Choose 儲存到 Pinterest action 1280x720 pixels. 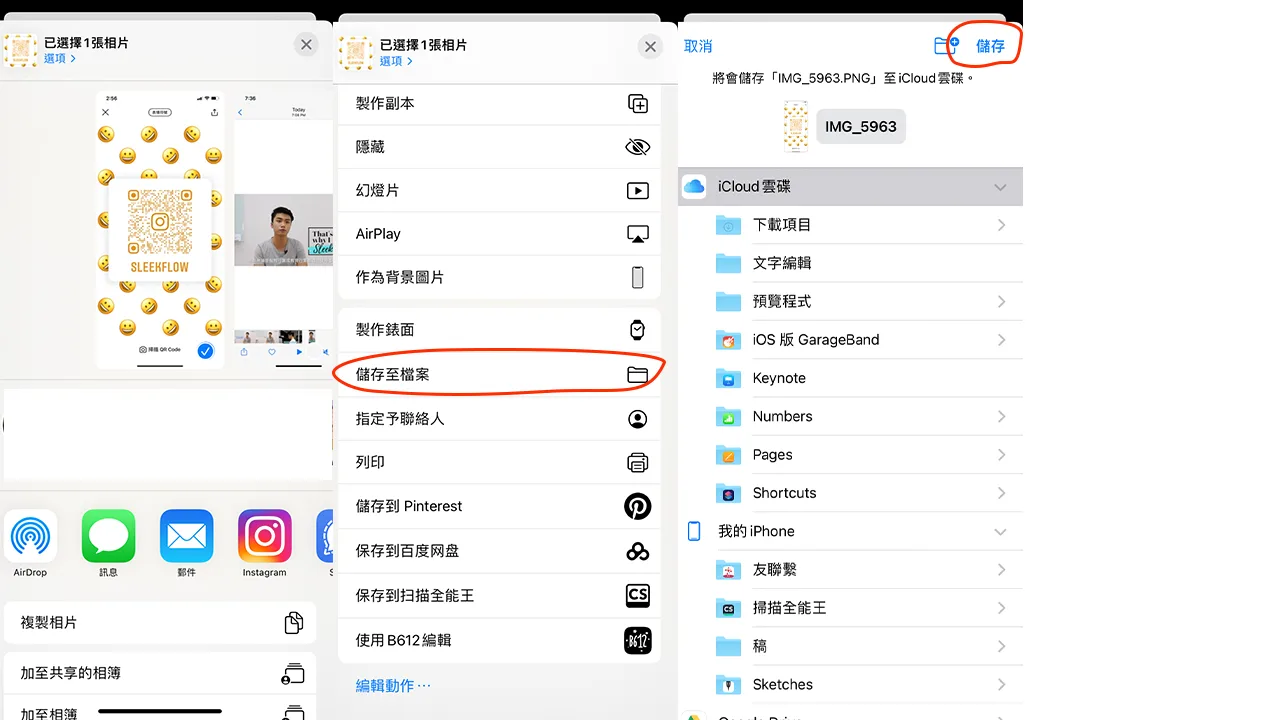click(499, 506)
